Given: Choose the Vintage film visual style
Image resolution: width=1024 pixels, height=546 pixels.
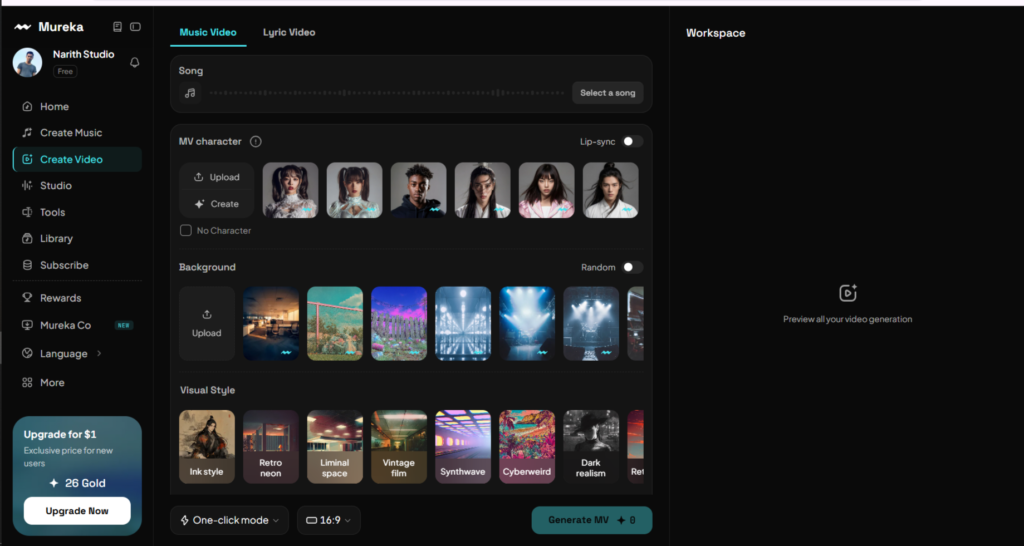Looking at the screenshot, I should [x=399, y=447].
